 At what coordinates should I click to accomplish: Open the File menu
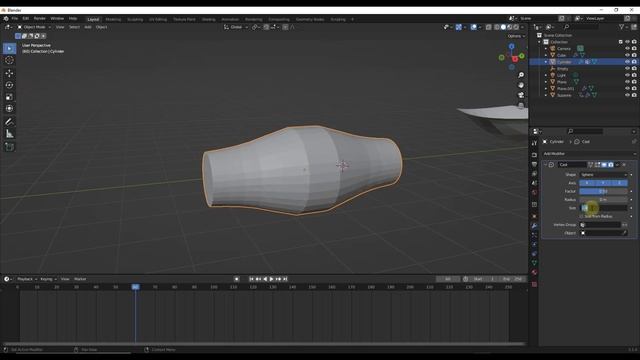click(x=15, y=19)
